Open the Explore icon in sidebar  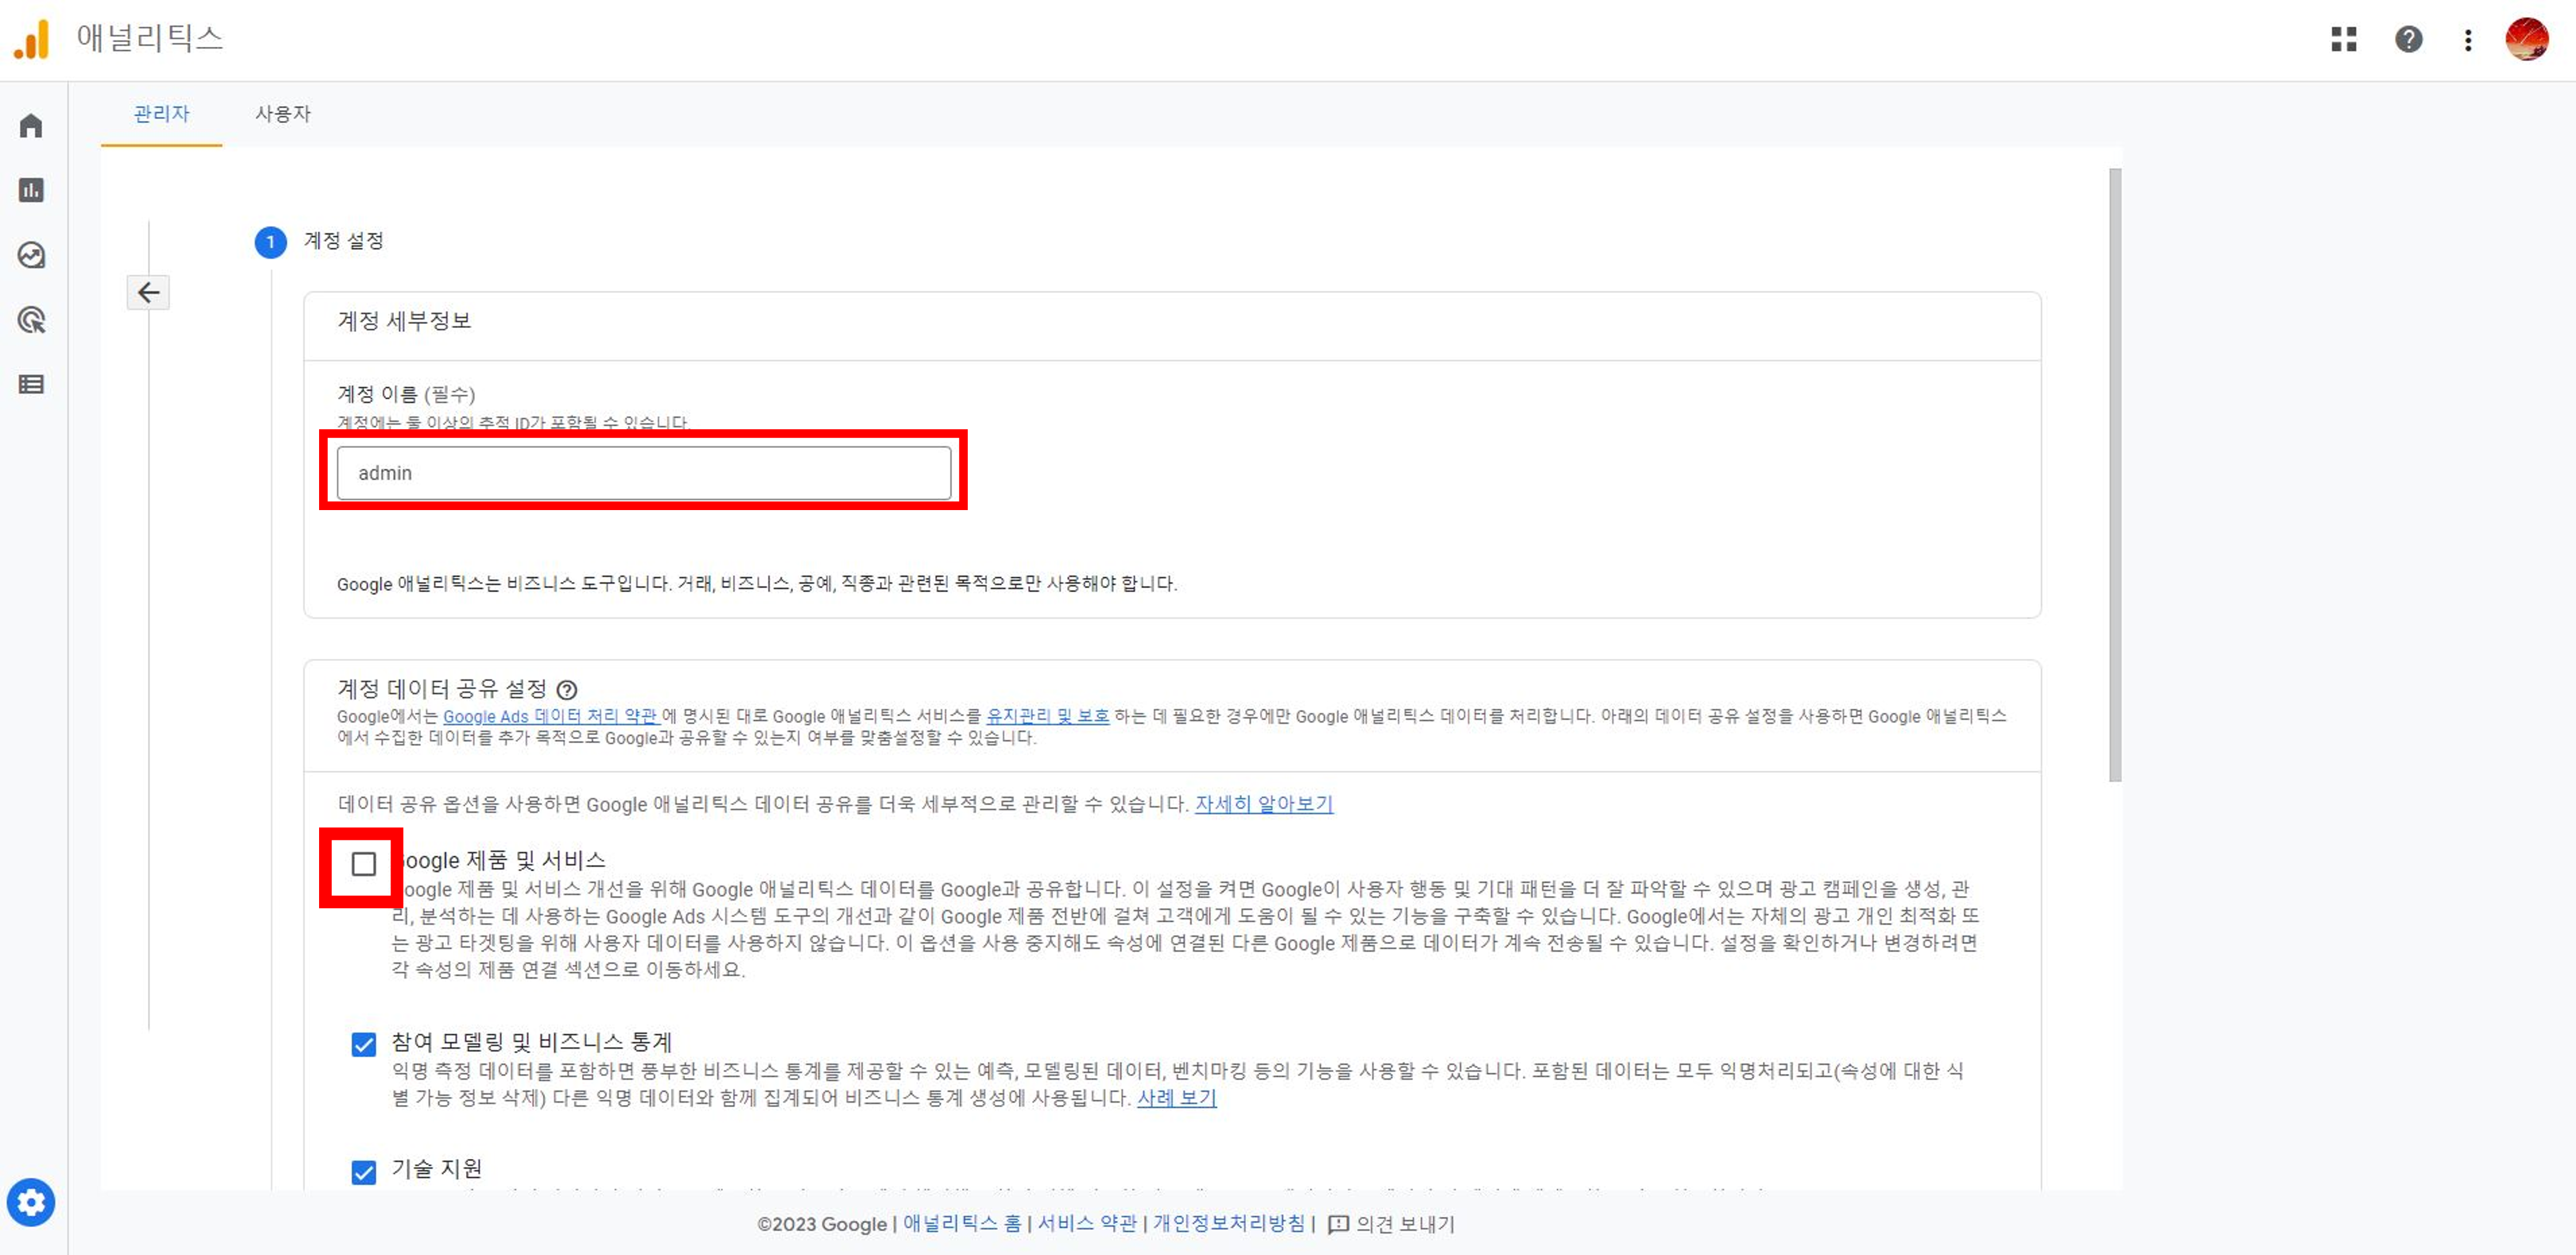click(x=31, y=255)
